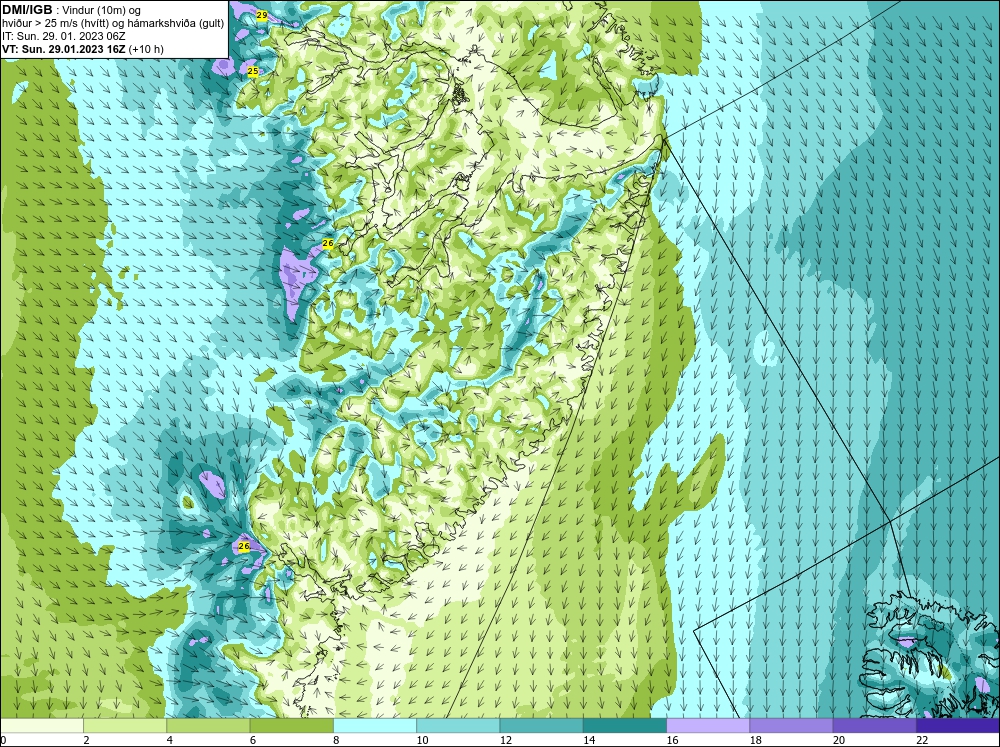Click the legend value 16
The image size is (1000, 747).
click(673, 740)
